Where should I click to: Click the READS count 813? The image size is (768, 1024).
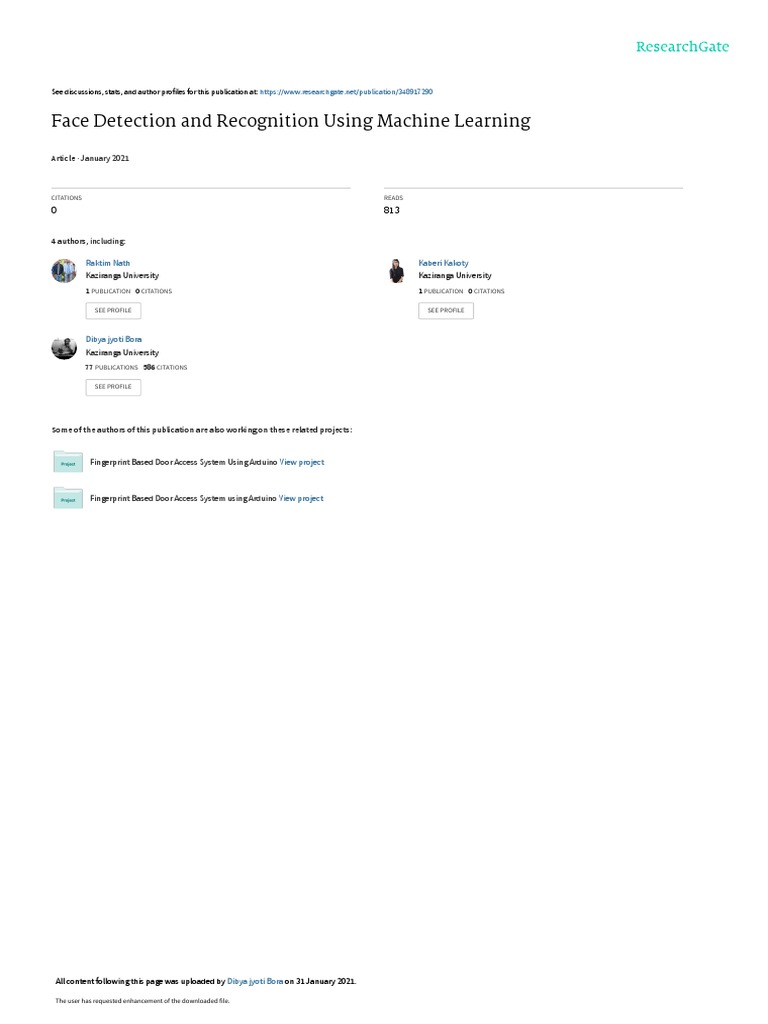point(391,210)
